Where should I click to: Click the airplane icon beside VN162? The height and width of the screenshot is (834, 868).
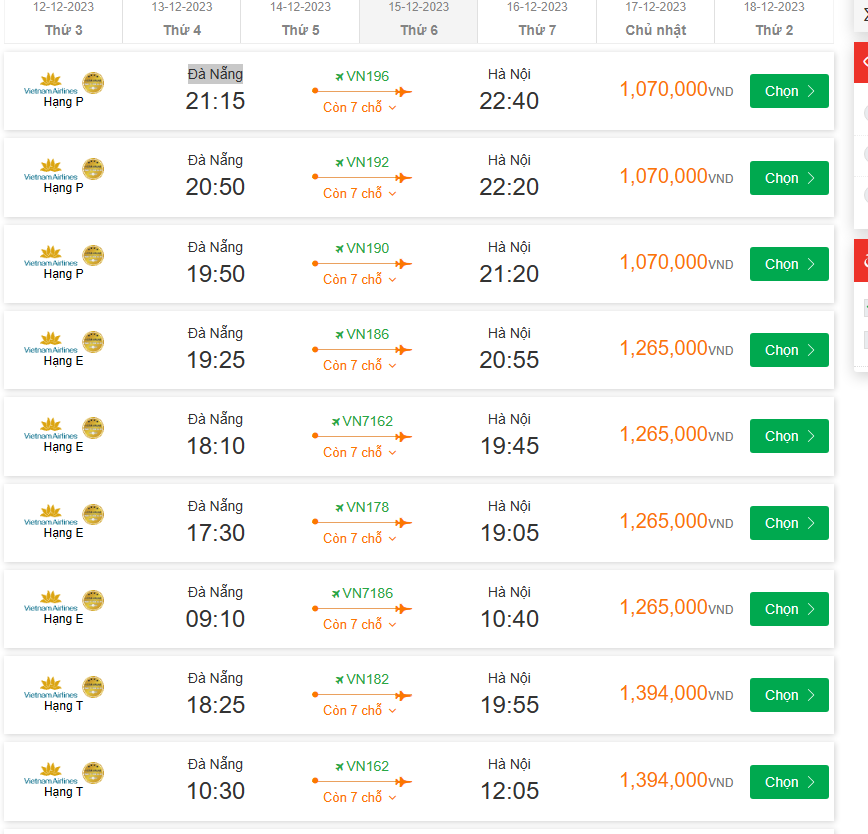[x=339, y=766]
